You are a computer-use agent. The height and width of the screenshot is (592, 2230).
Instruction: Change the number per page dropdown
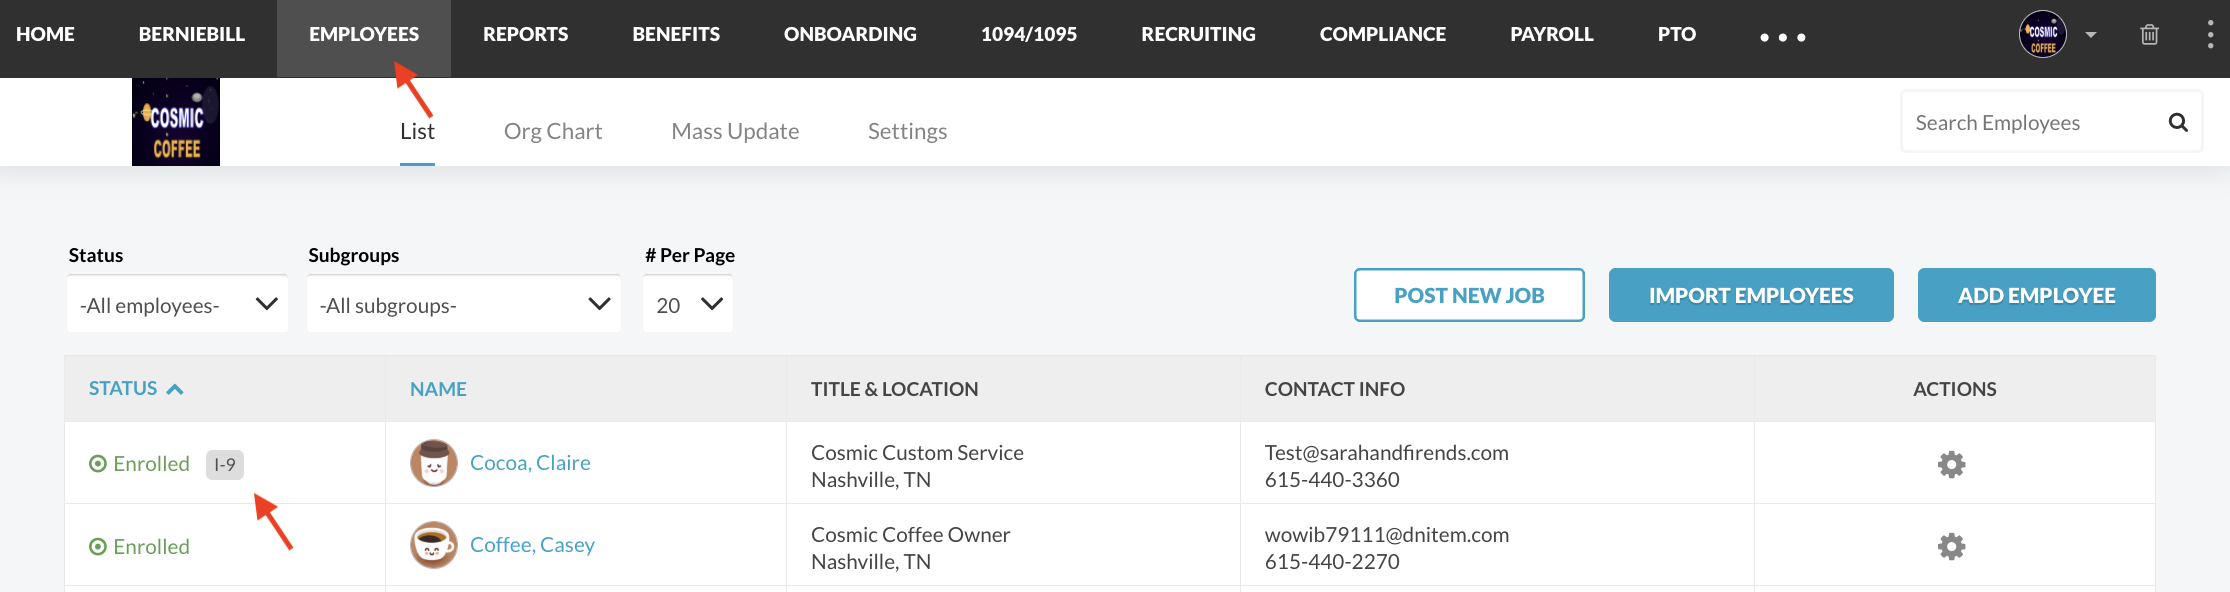pyautogui.click(x=688, y=304)
